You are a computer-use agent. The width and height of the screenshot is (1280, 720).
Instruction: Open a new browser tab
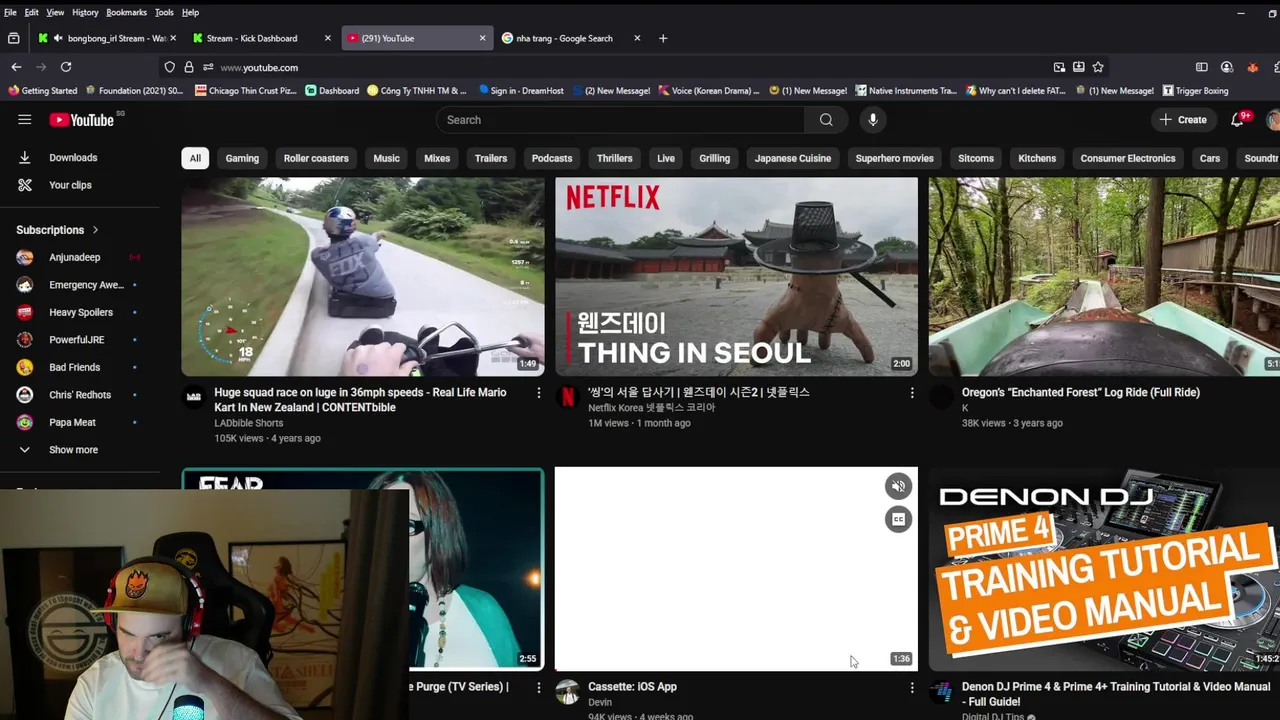point(663,38)
